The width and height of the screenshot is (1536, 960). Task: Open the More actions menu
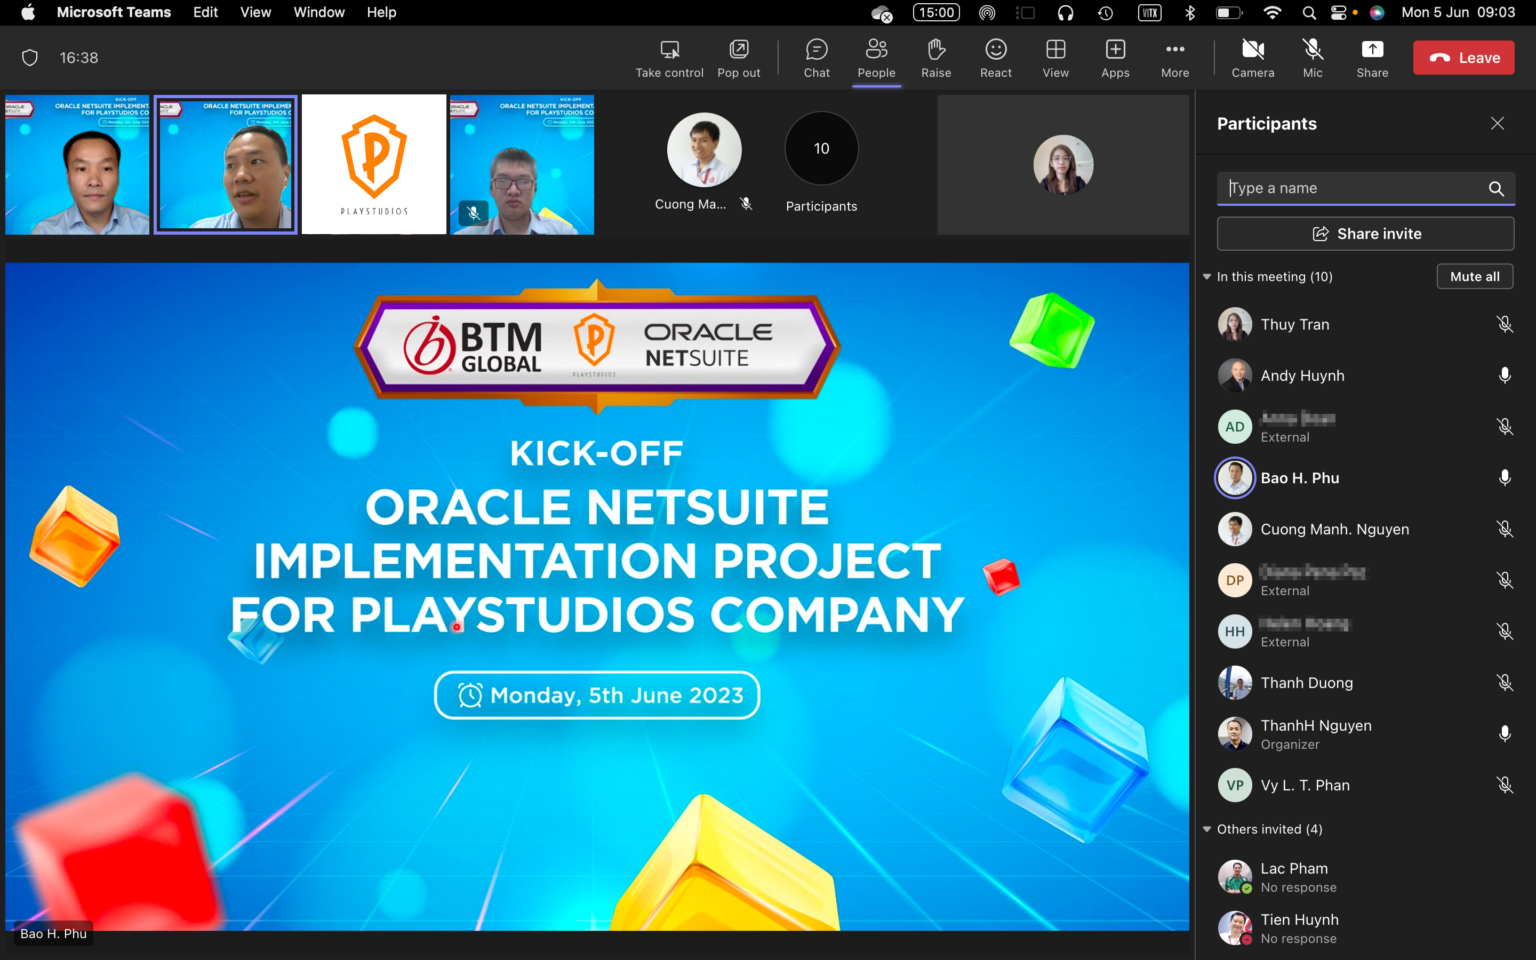[x=1175, y=59]
